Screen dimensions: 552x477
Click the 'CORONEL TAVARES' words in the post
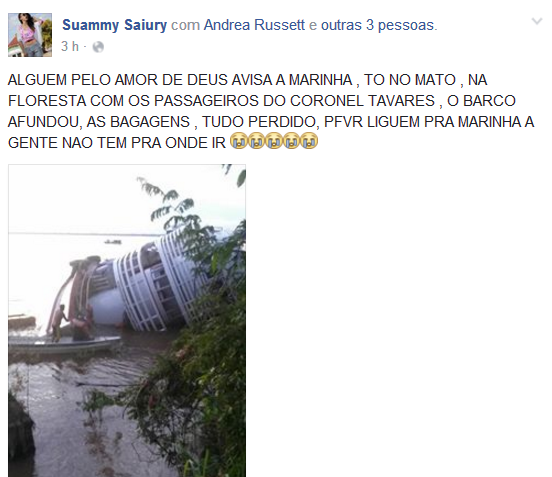(x=362, y=101)
